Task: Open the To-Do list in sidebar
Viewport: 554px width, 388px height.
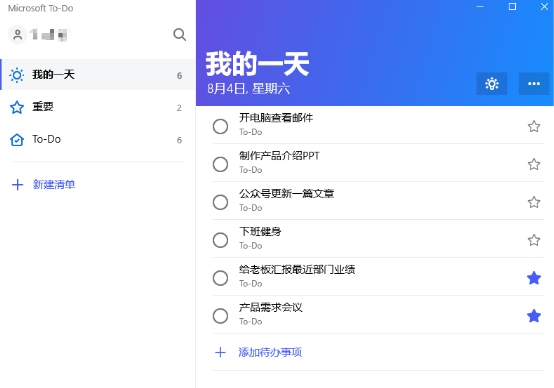Action: tap(98, 140)
